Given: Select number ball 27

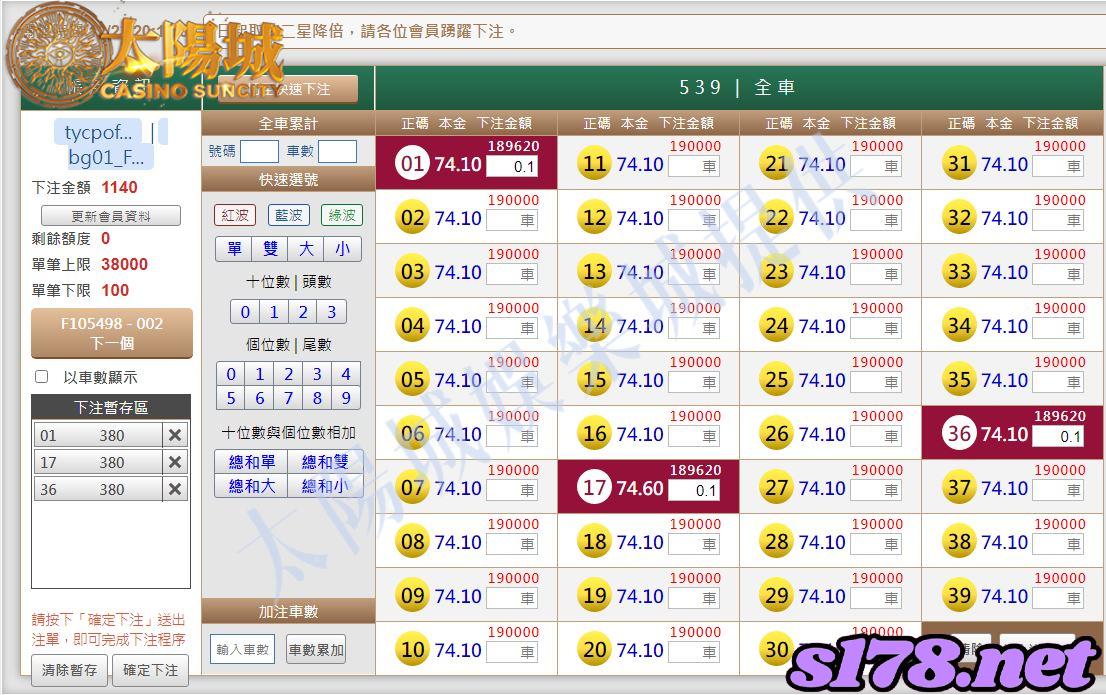Looking at the screenshot, I should coord(777,488).
